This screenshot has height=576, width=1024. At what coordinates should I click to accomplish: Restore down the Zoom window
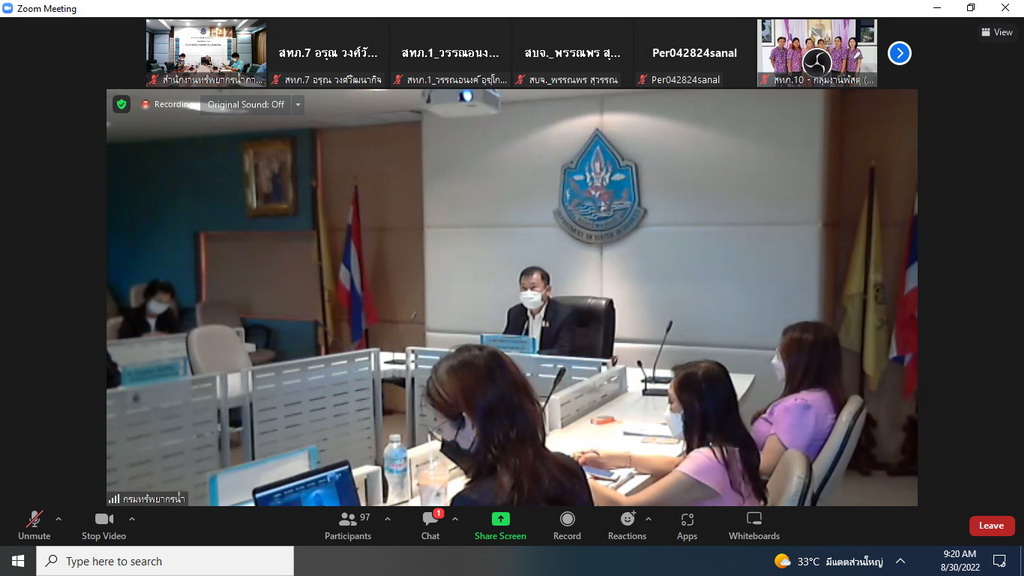click(x=971, y=8)
